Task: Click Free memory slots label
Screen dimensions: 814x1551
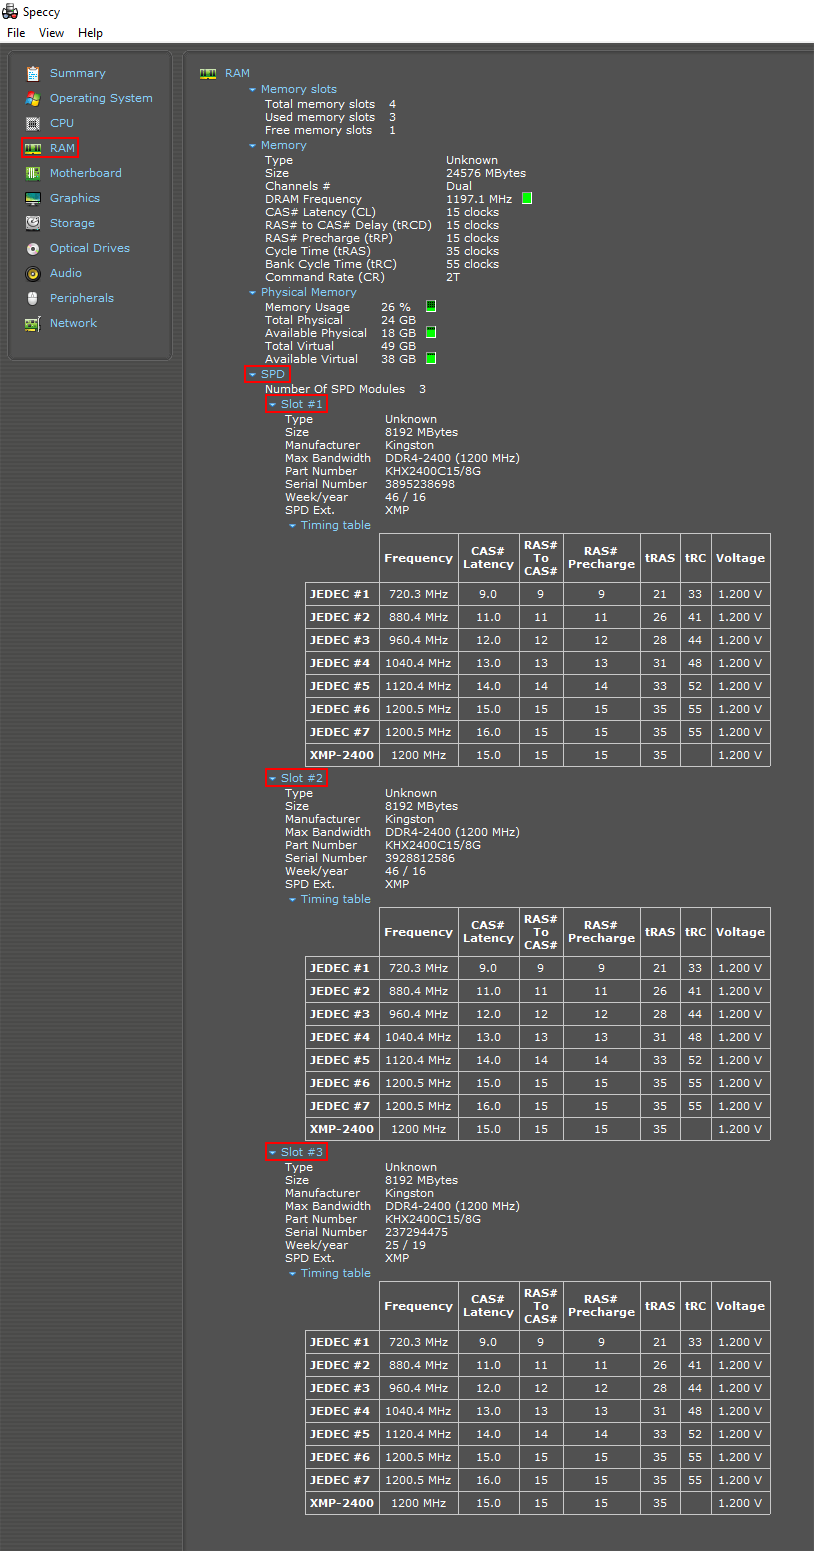Action: coord(318,130)
